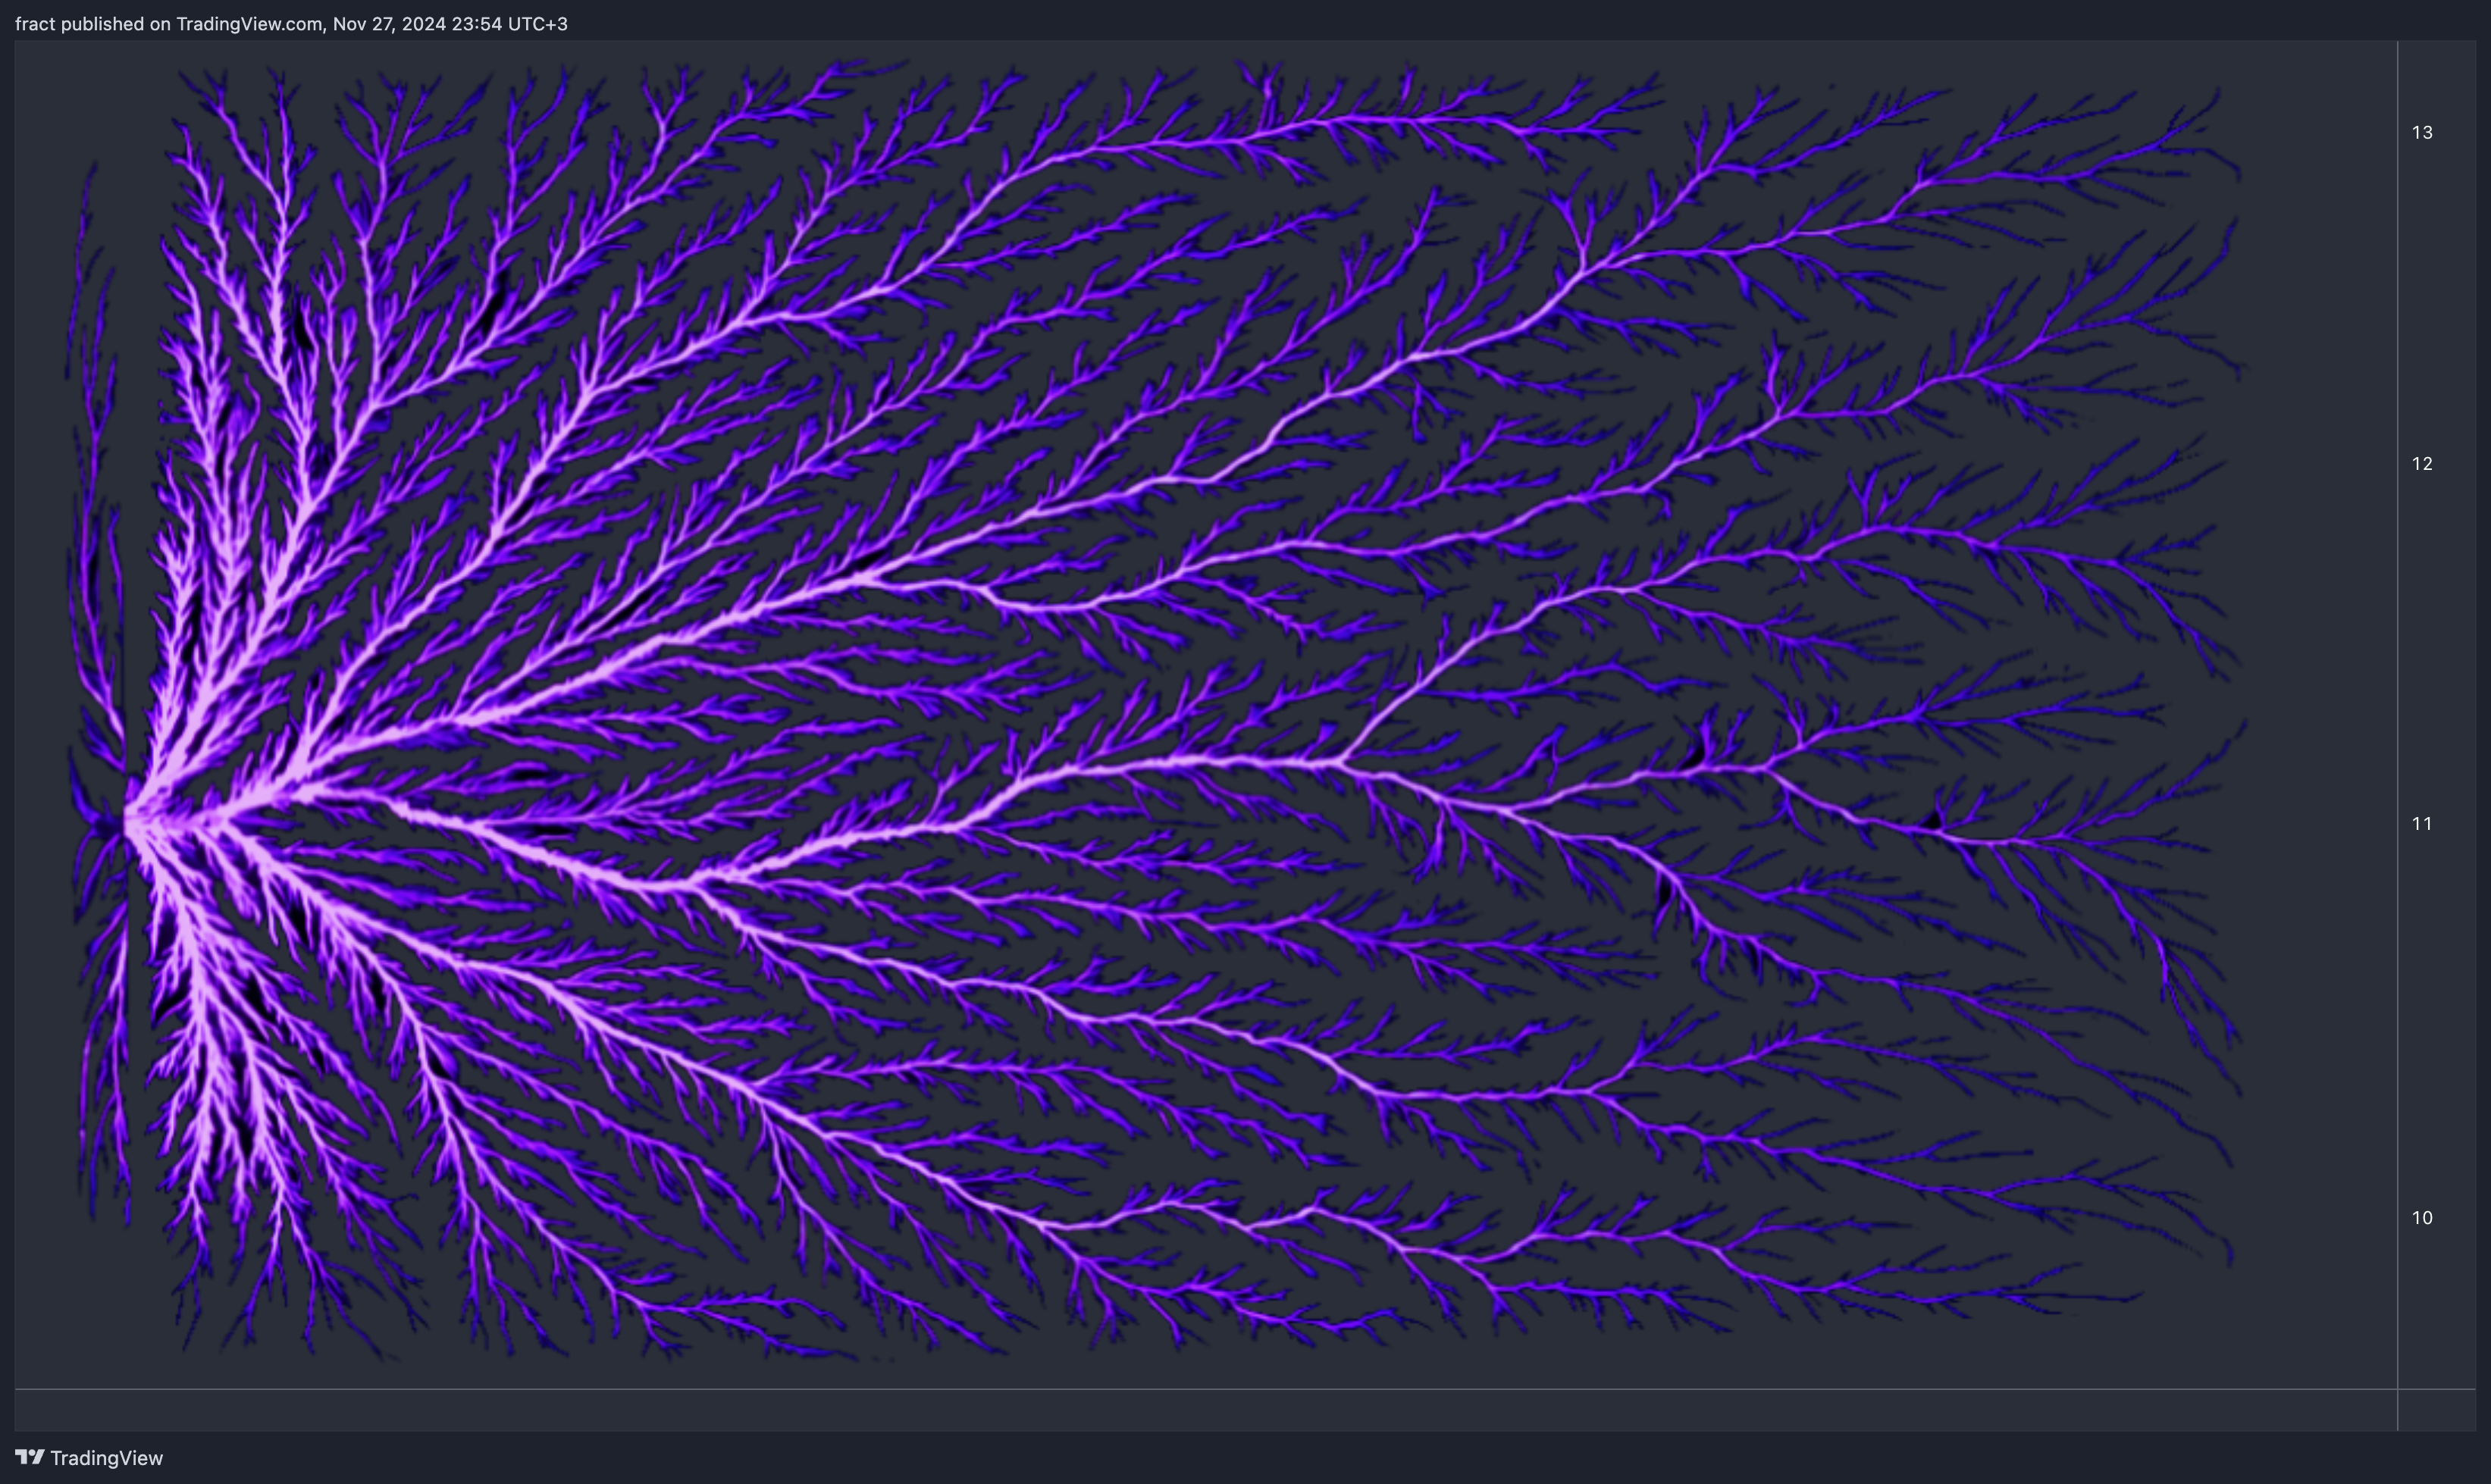The image size is (2491, 1484).
Task: Click the price axis label 10
Action: click(x=2421, y=1217)
